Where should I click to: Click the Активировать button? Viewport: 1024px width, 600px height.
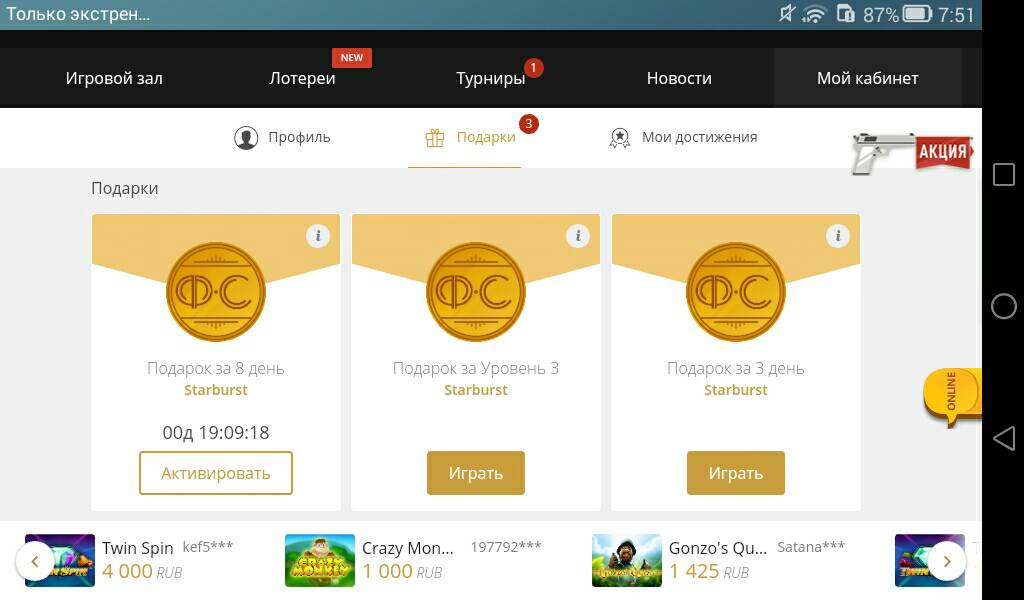216,473
